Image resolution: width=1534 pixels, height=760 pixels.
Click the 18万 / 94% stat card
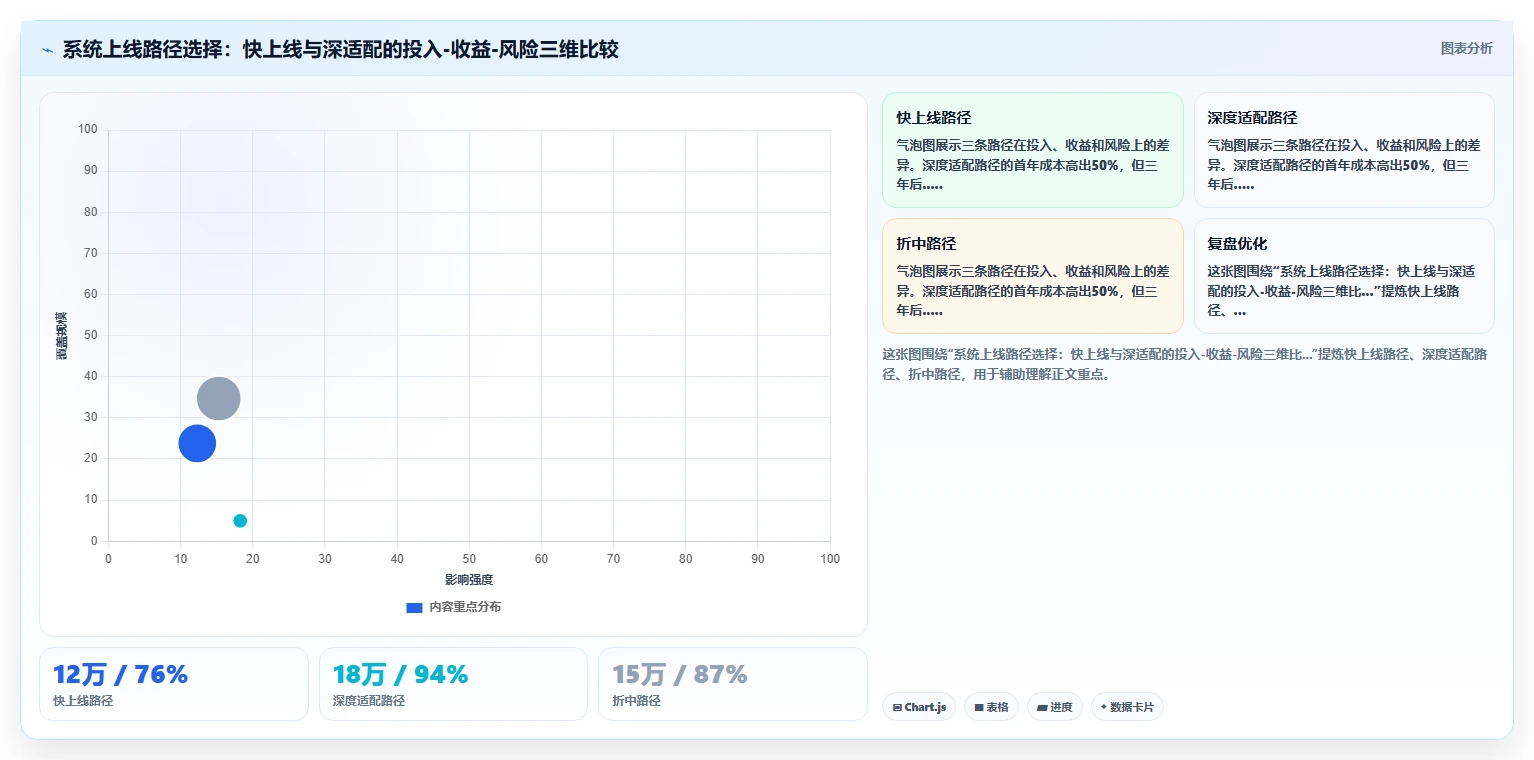453,684
